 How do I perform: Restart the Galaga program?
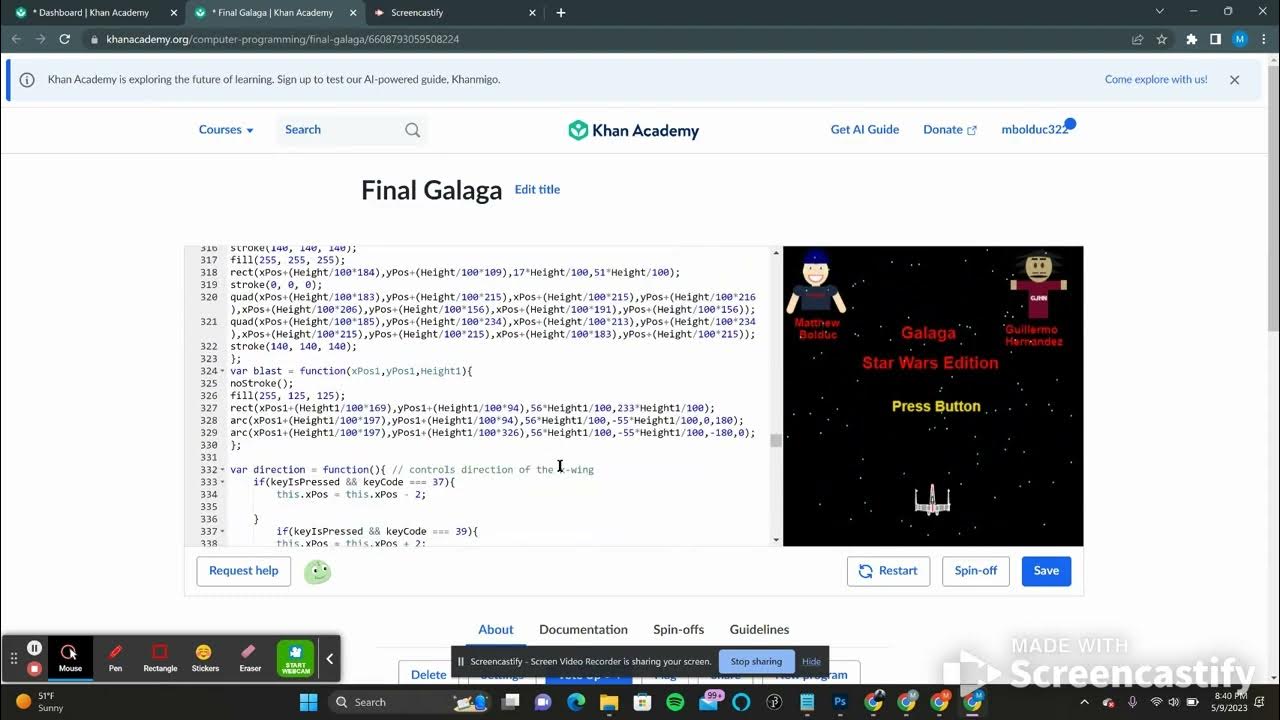888,571
